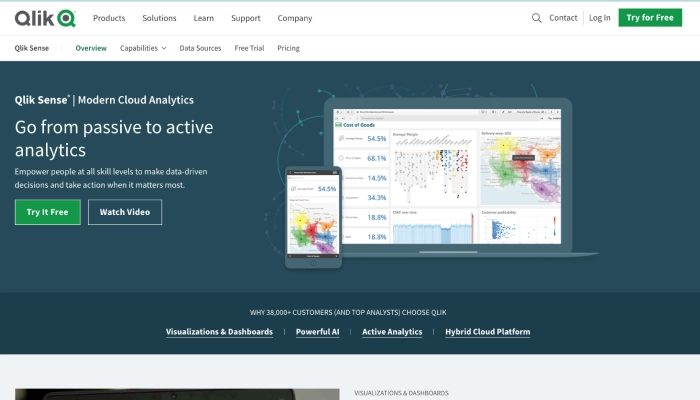Click the laptop dashboard preview image
Image resolution: width=700 pixels, height=400 pixels.
[452, 174]
